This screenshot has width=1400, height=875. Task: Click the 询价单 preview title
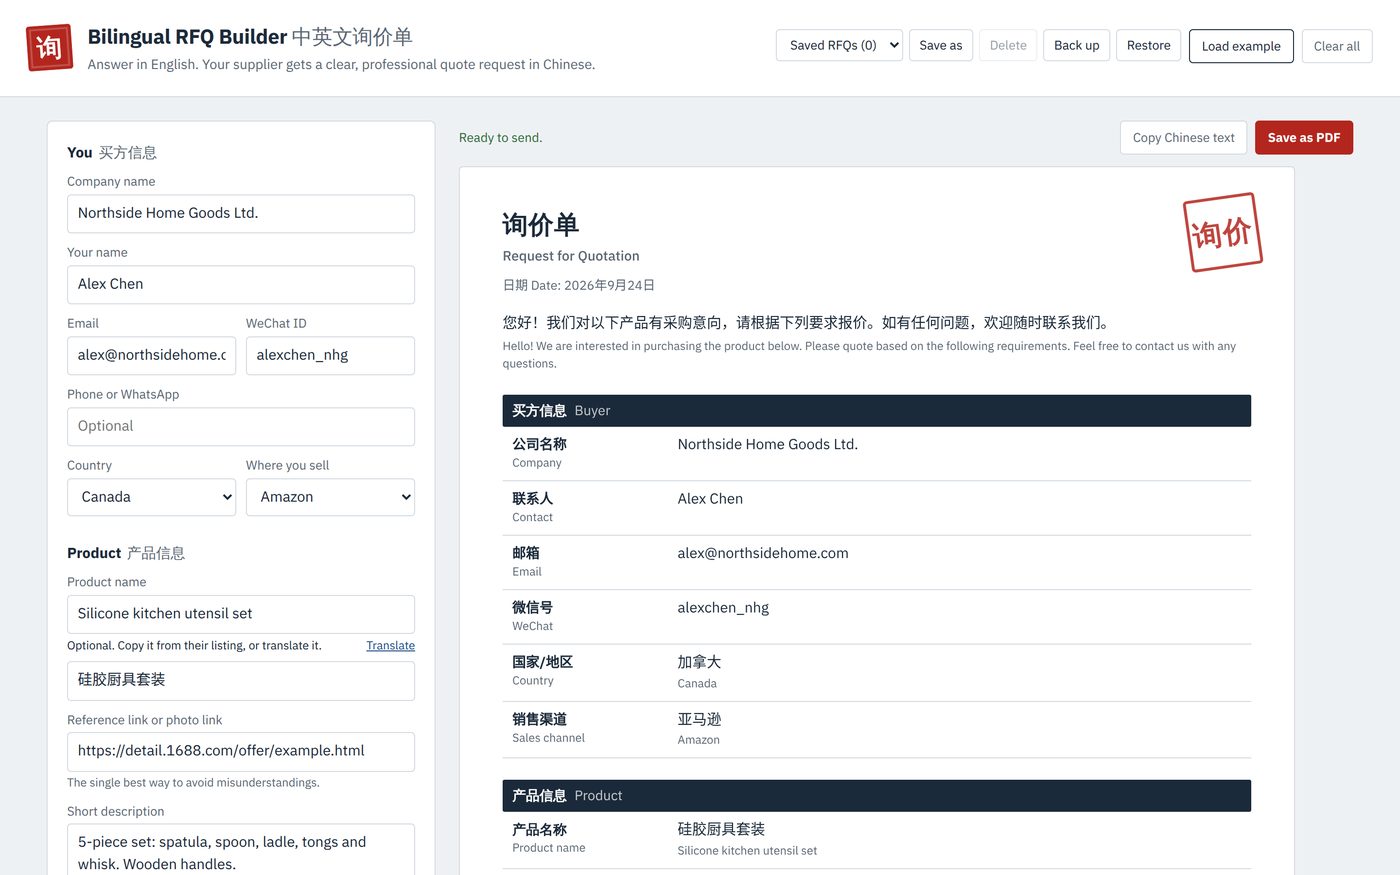coord(541,225)
